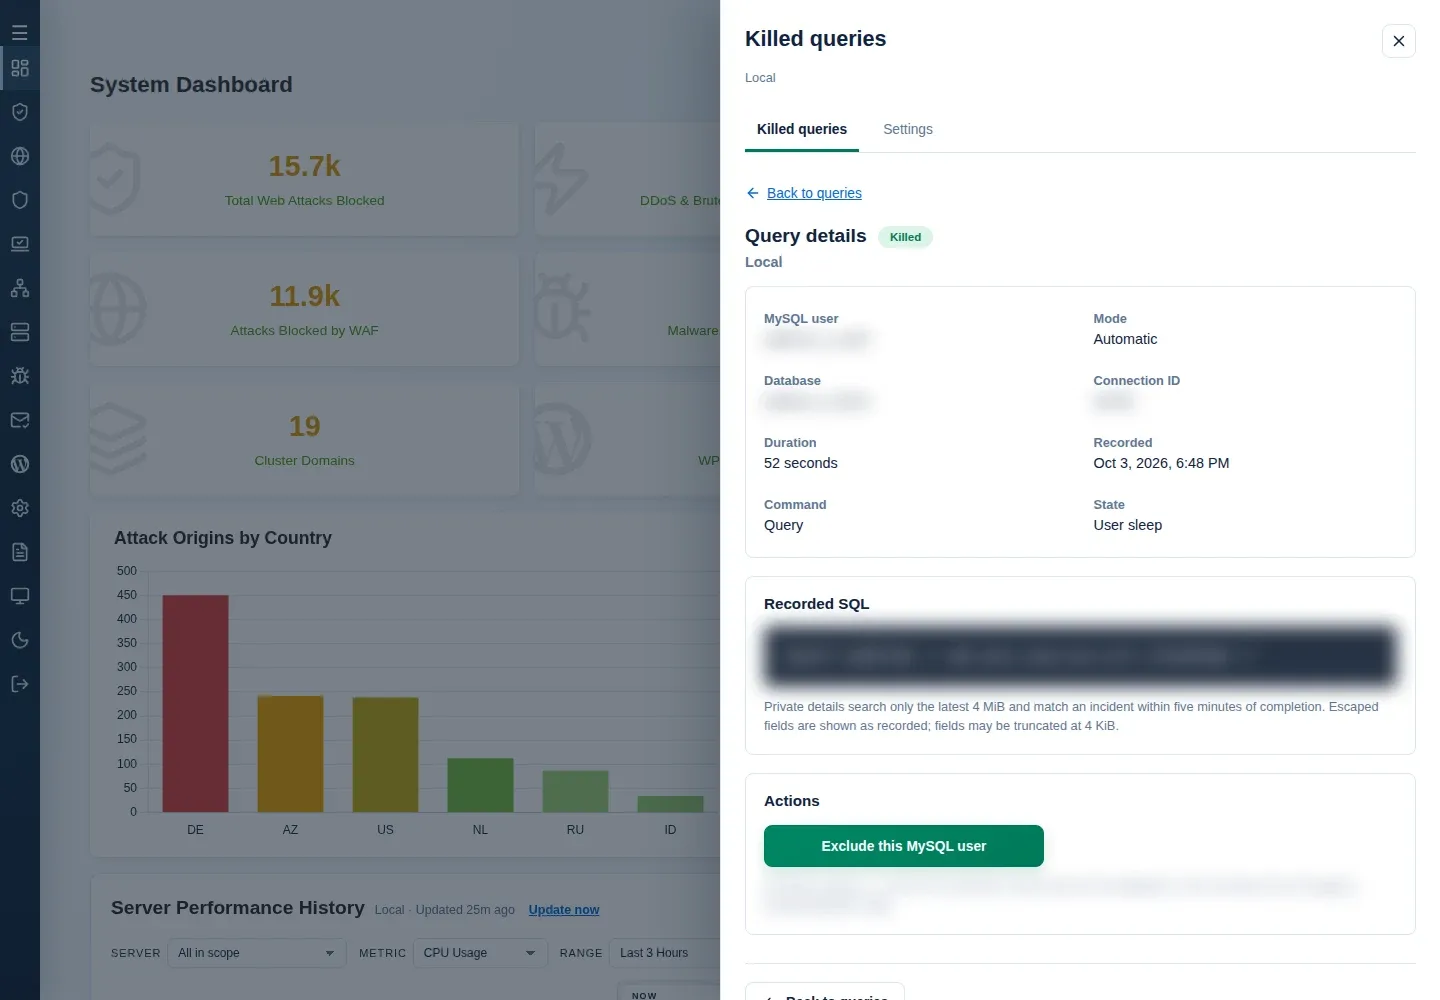Select the dashboard grid icon in sidebar
The image size is (1440, 1000).
point(20,68)
